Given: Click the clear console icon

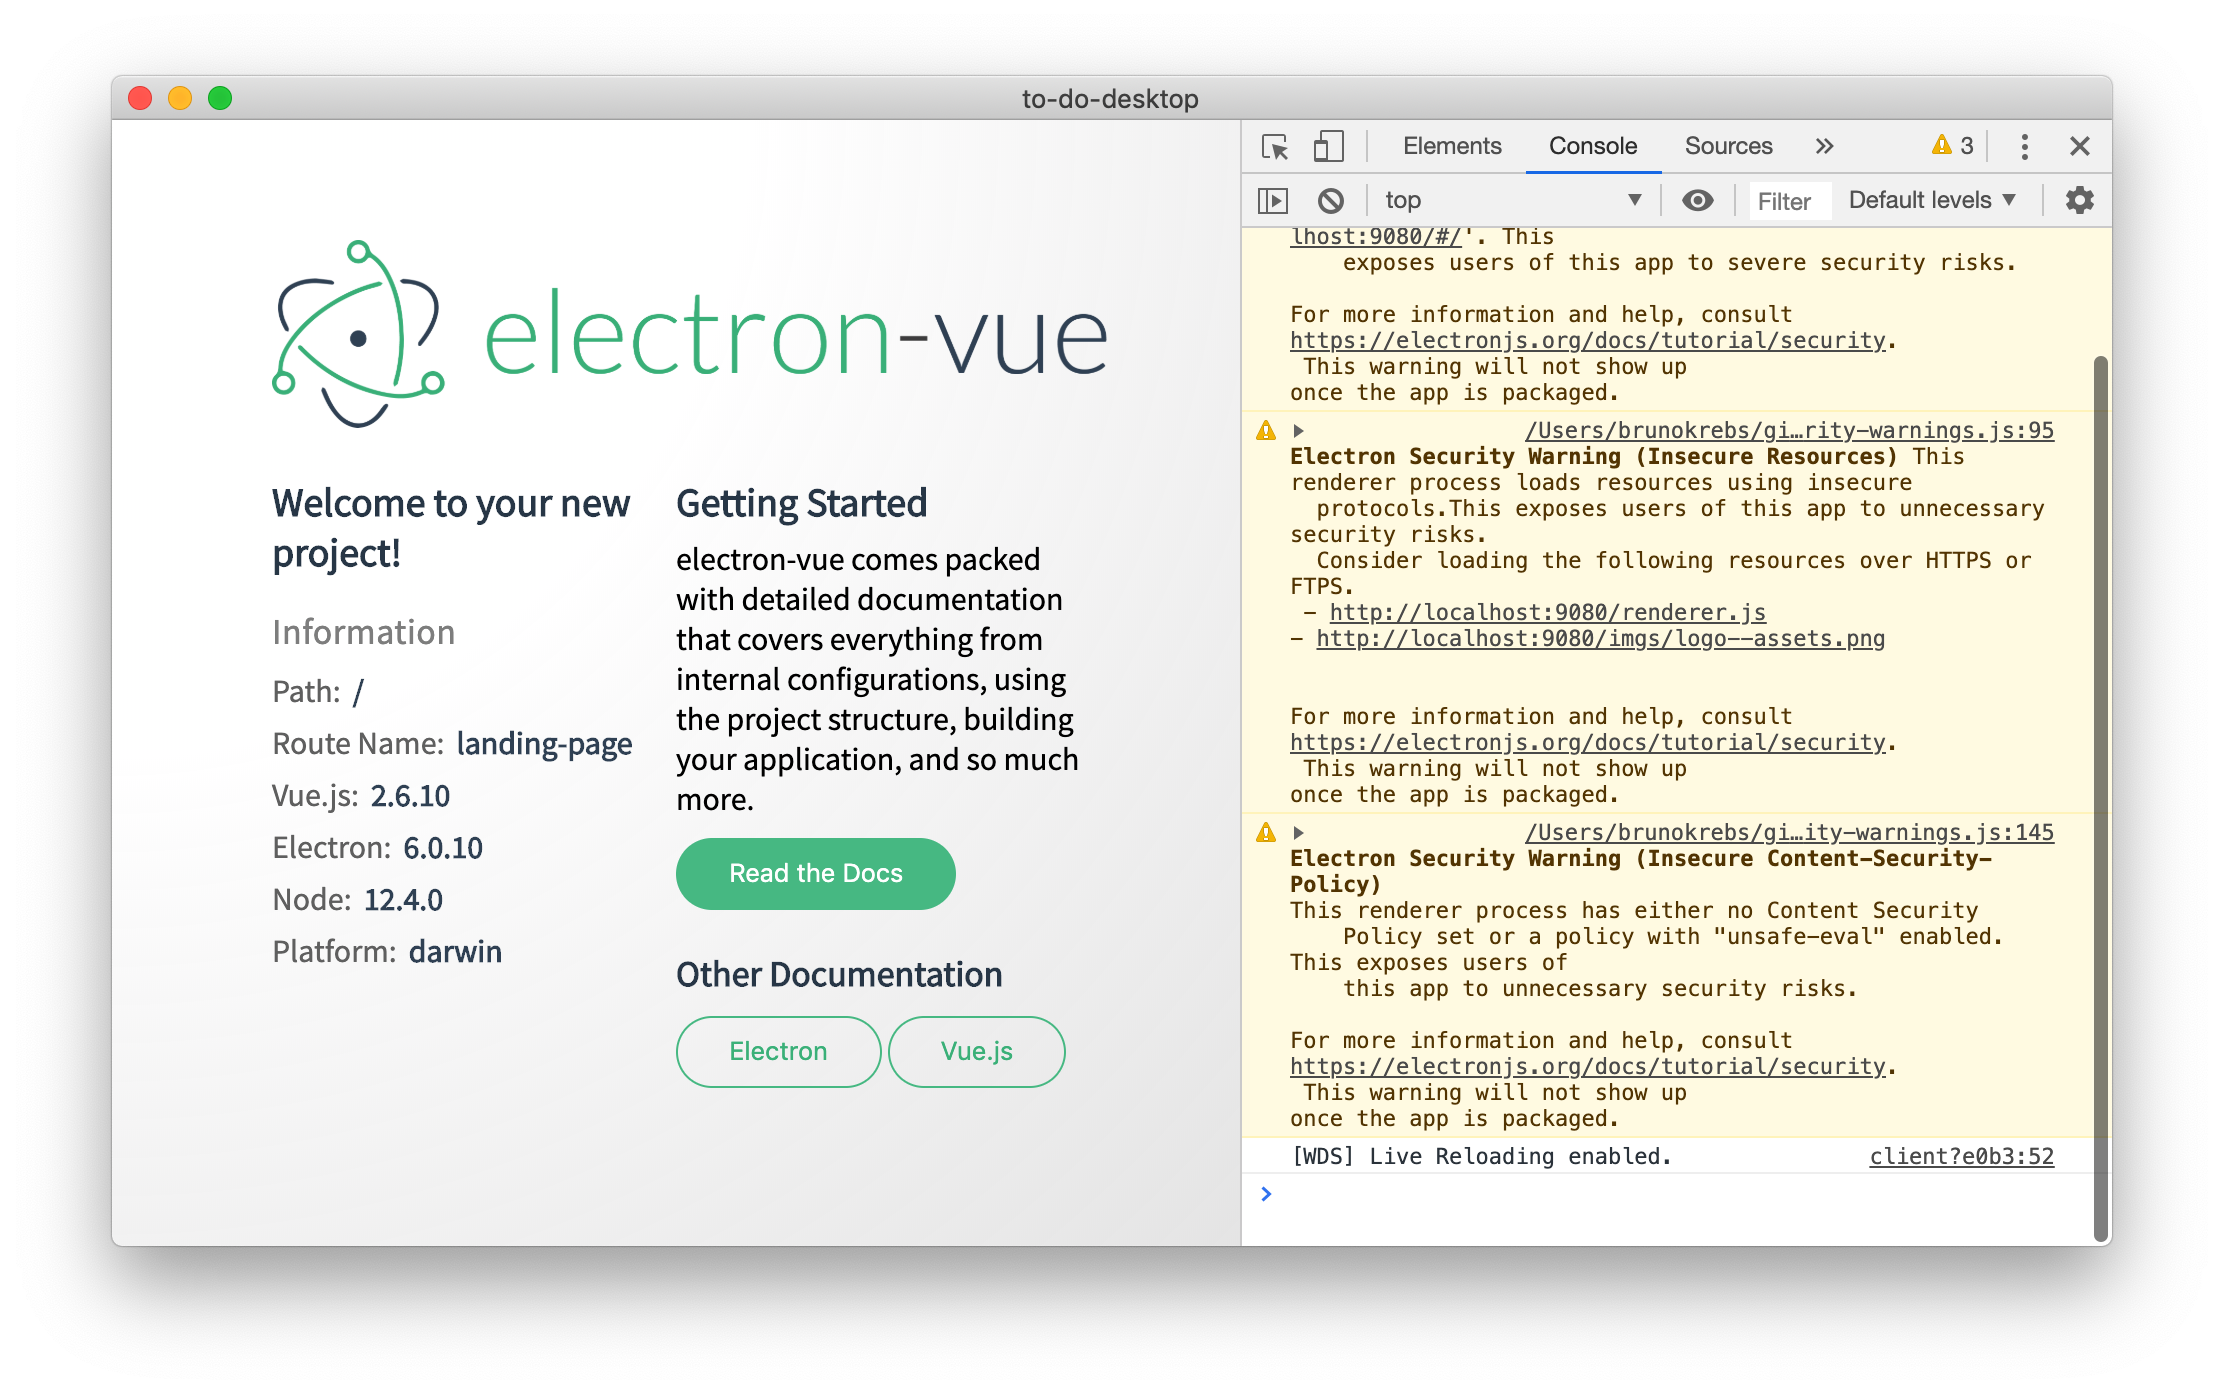Looking at the screenshot, I should point(1330,201).
